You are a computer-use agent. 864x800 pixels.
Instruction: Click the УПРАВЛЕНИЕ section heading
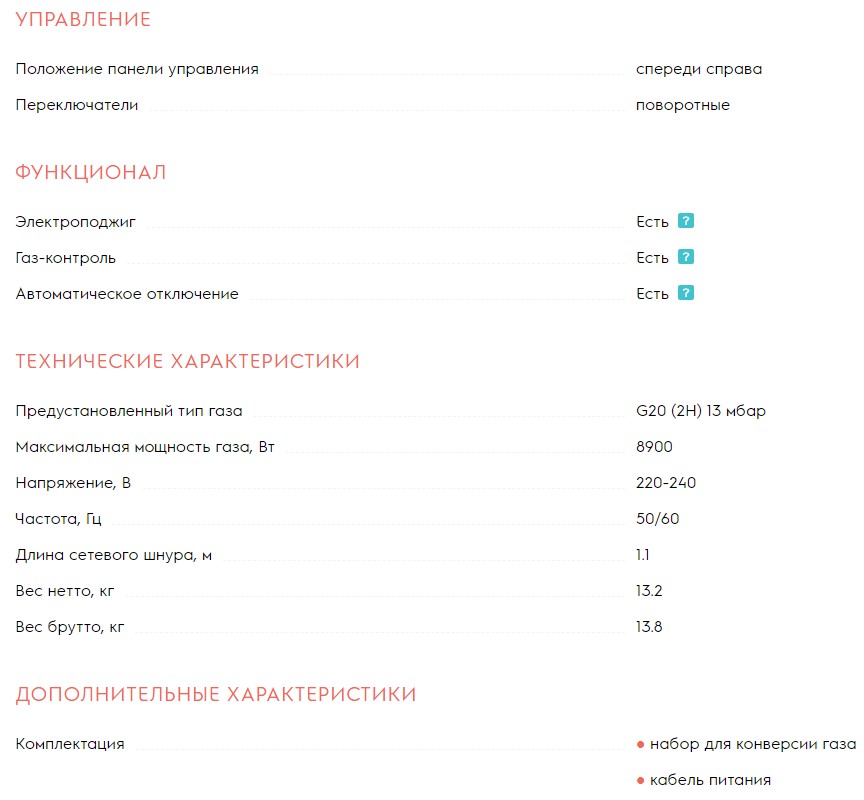click(83, 20)
